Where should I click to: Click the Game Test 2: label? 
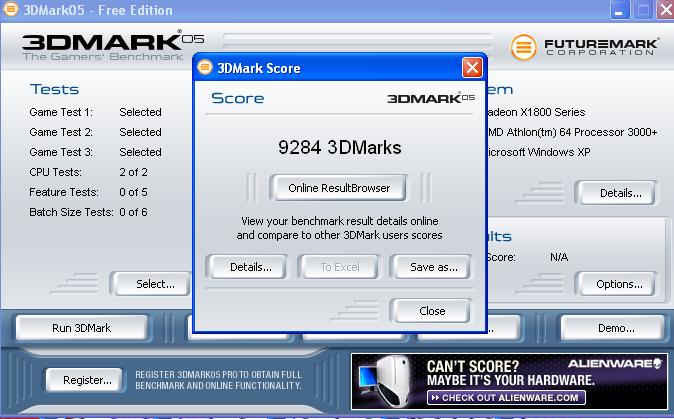coord(61,132)
